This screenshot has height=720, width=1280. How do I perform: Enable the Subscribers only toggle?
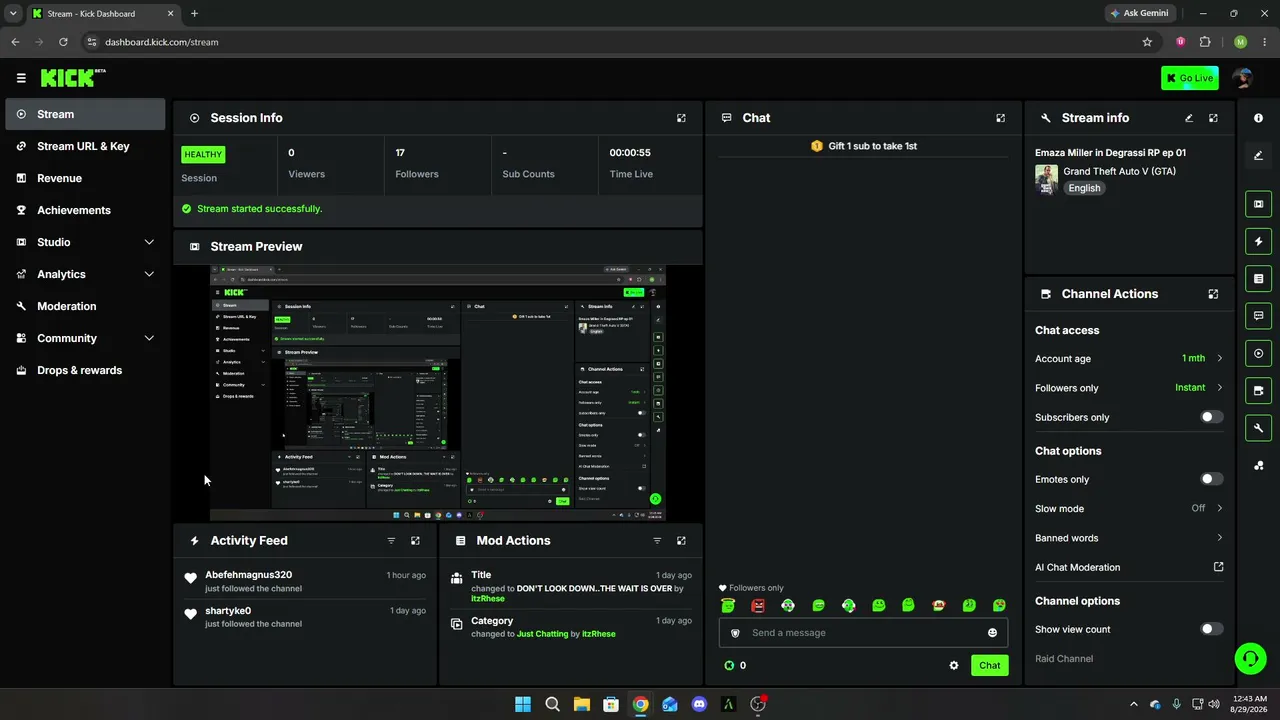[1211, 417]
